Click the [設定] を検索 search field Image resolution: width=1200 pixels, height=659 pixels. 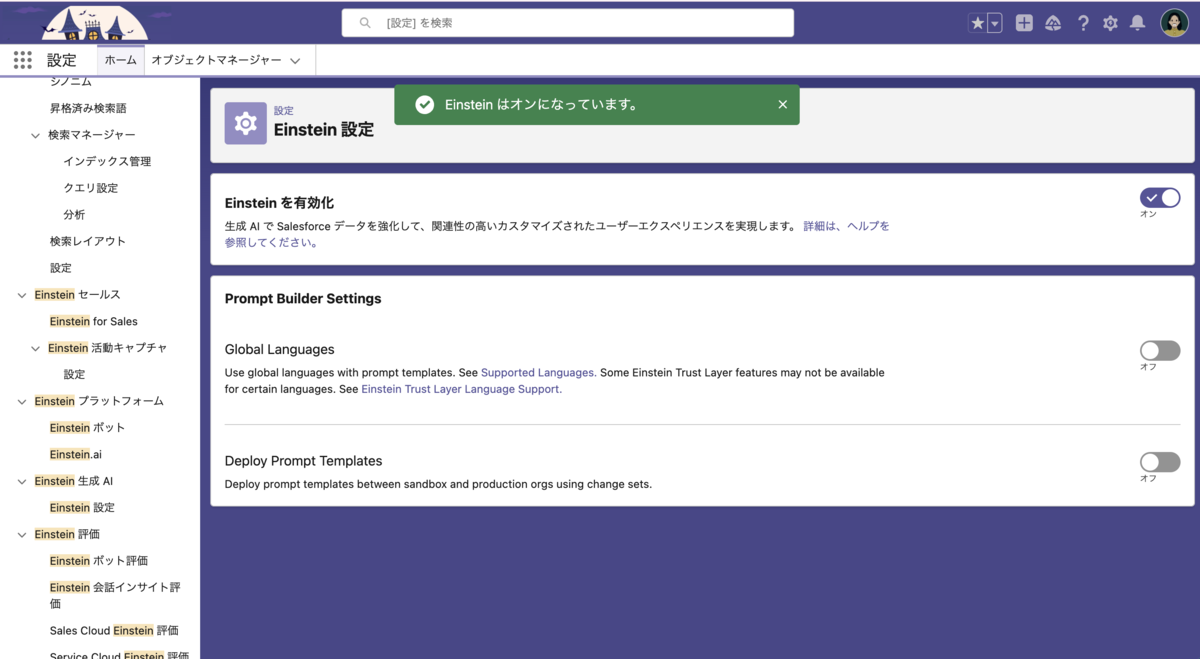pos(568,22)
